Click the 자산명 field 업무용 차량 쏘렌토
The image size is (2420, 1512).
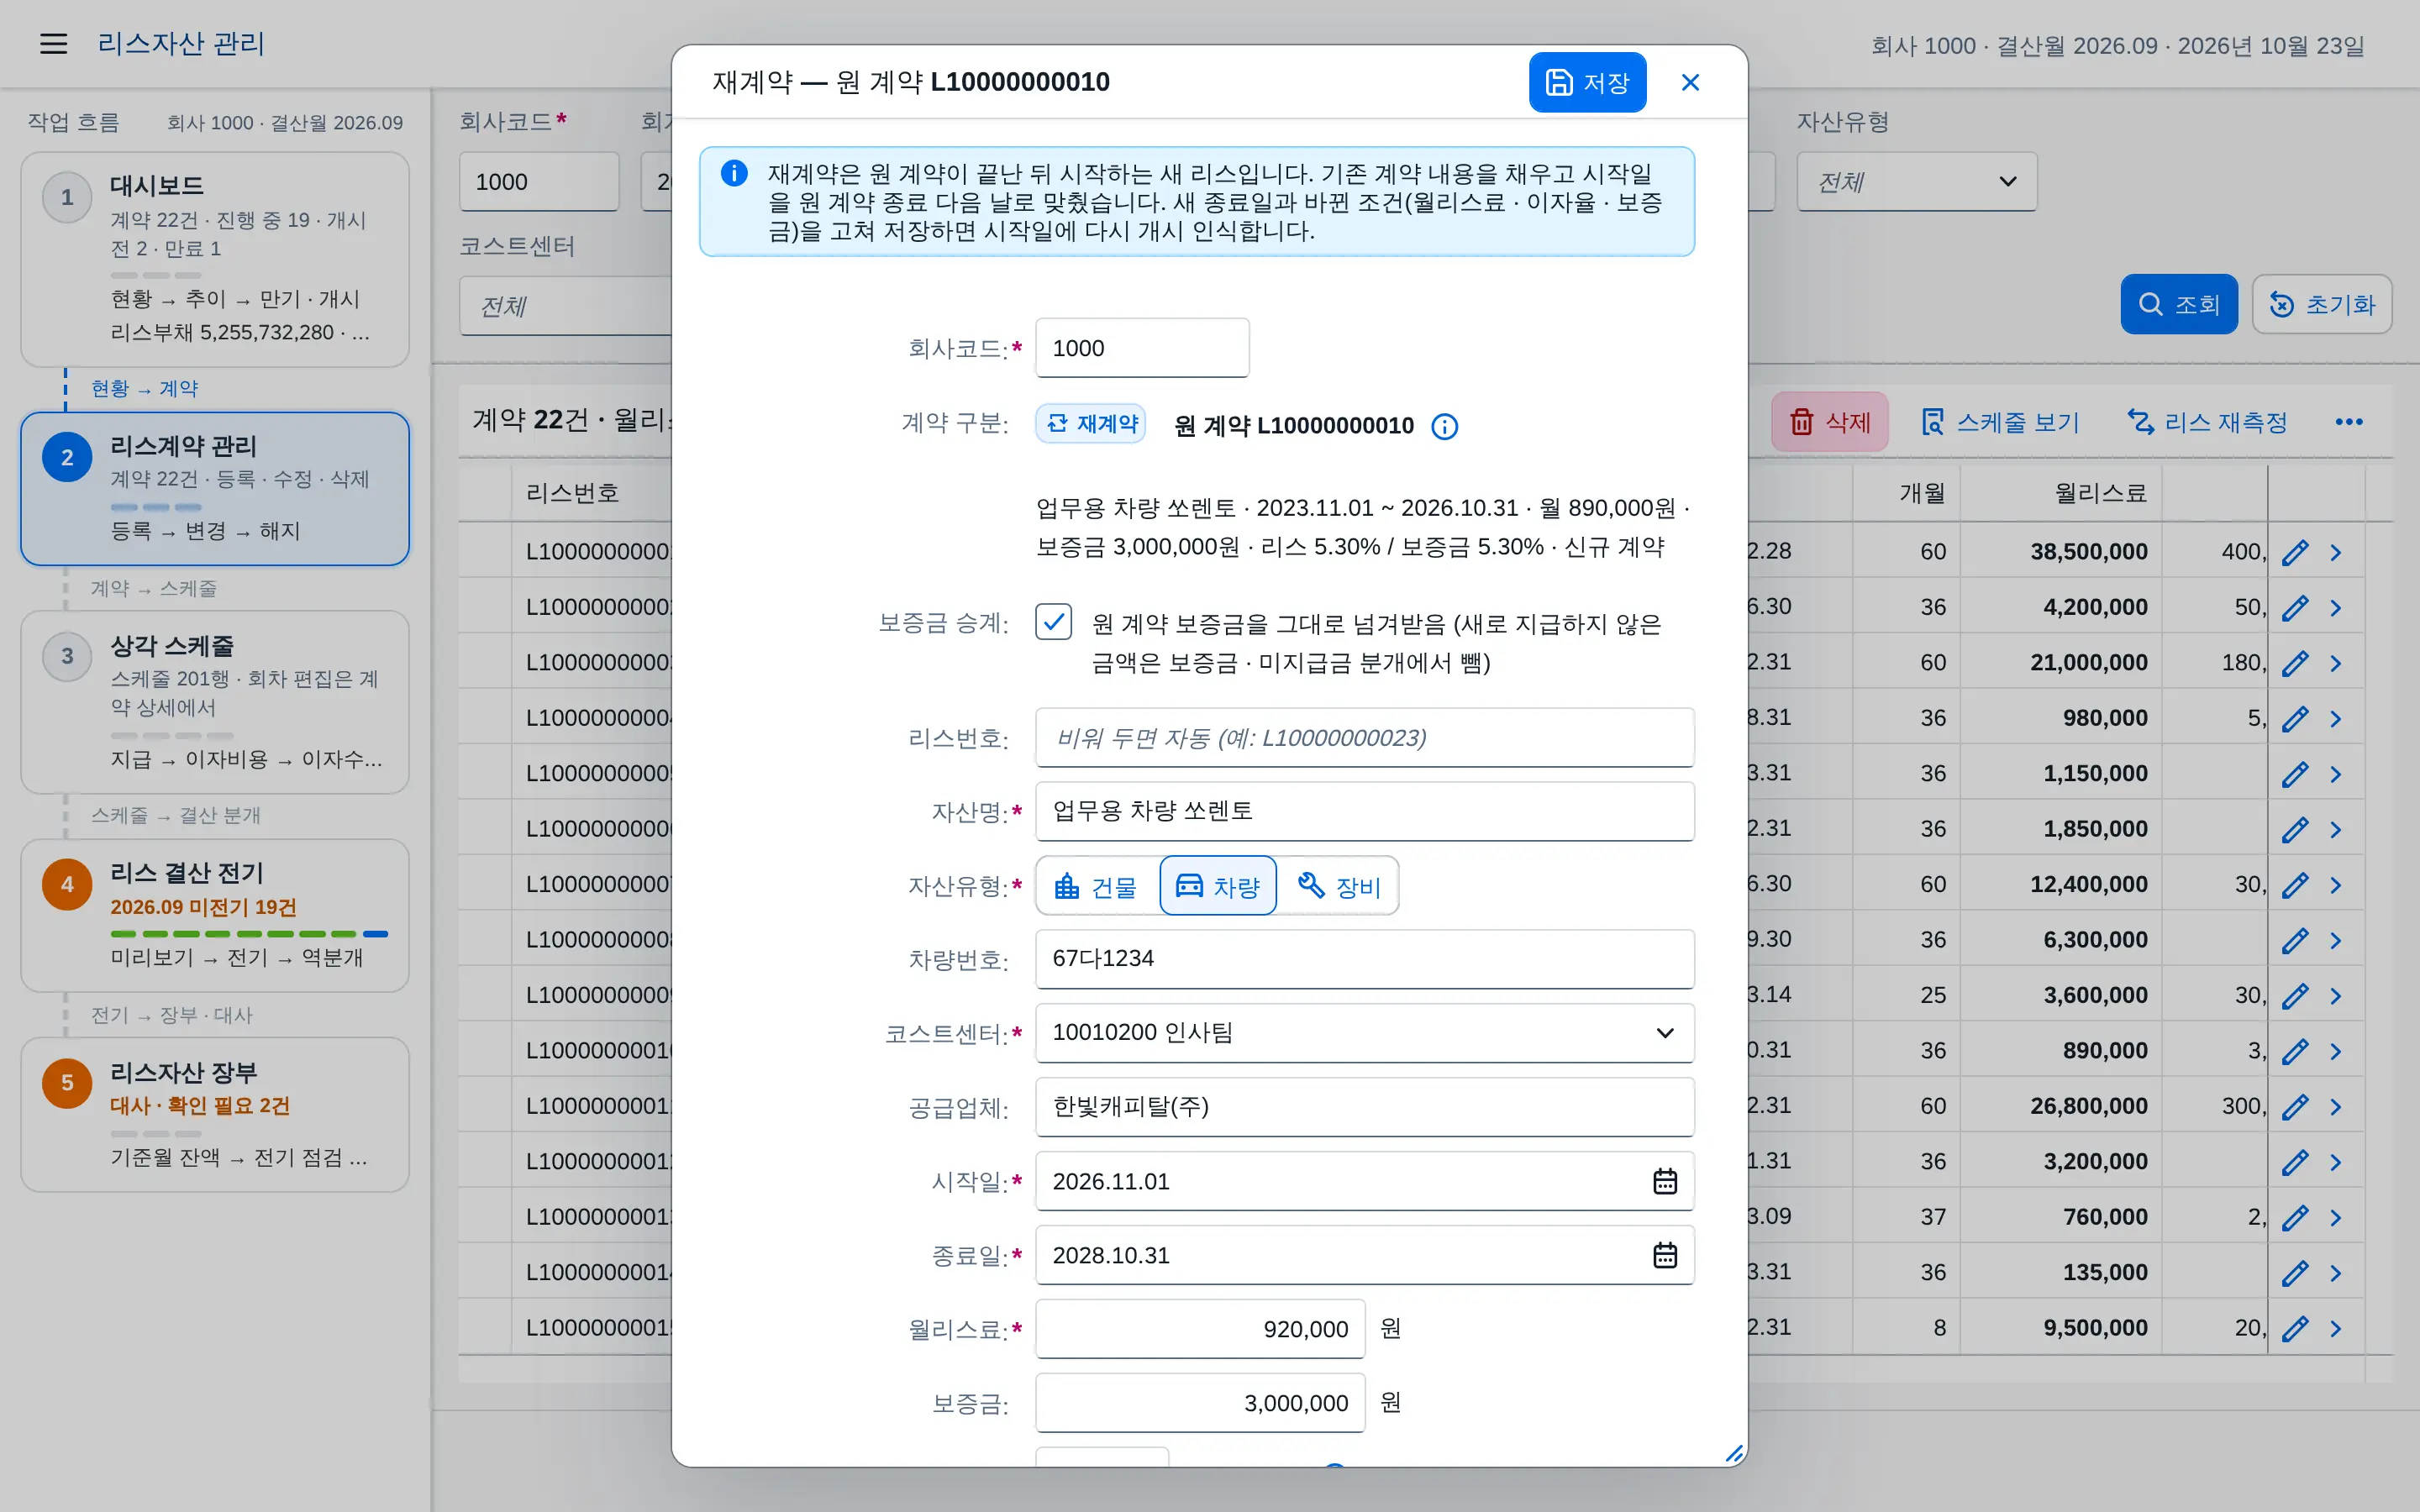[1364, 811]
